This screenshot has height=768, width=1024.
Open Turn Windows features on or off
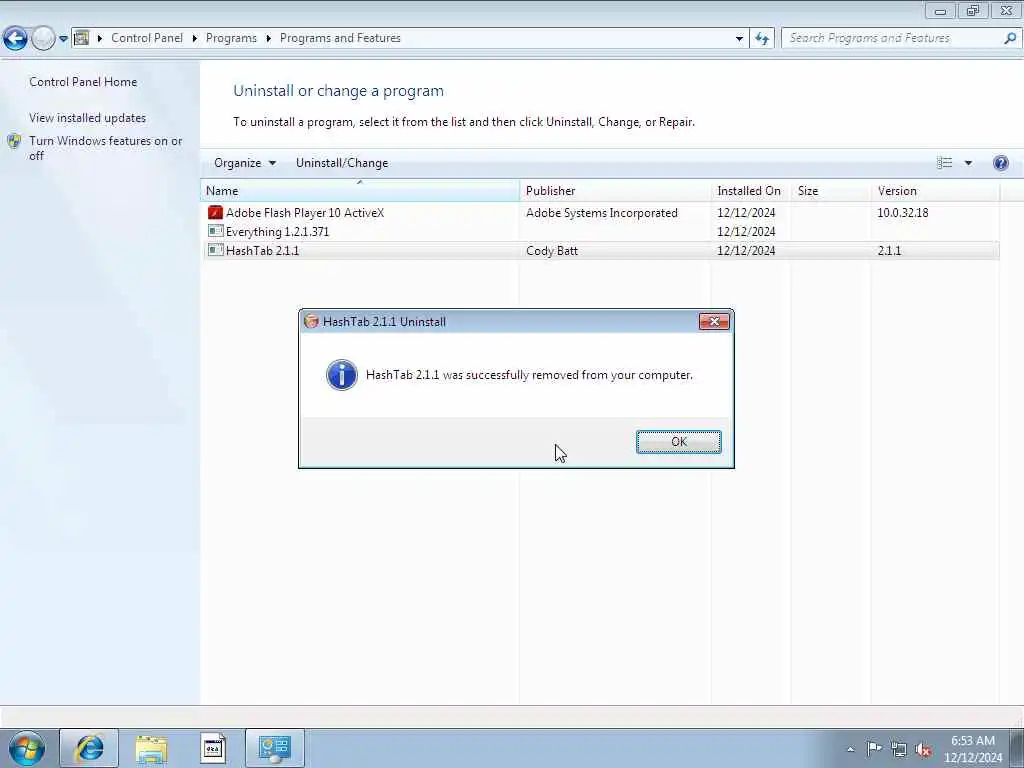point(105,148)
